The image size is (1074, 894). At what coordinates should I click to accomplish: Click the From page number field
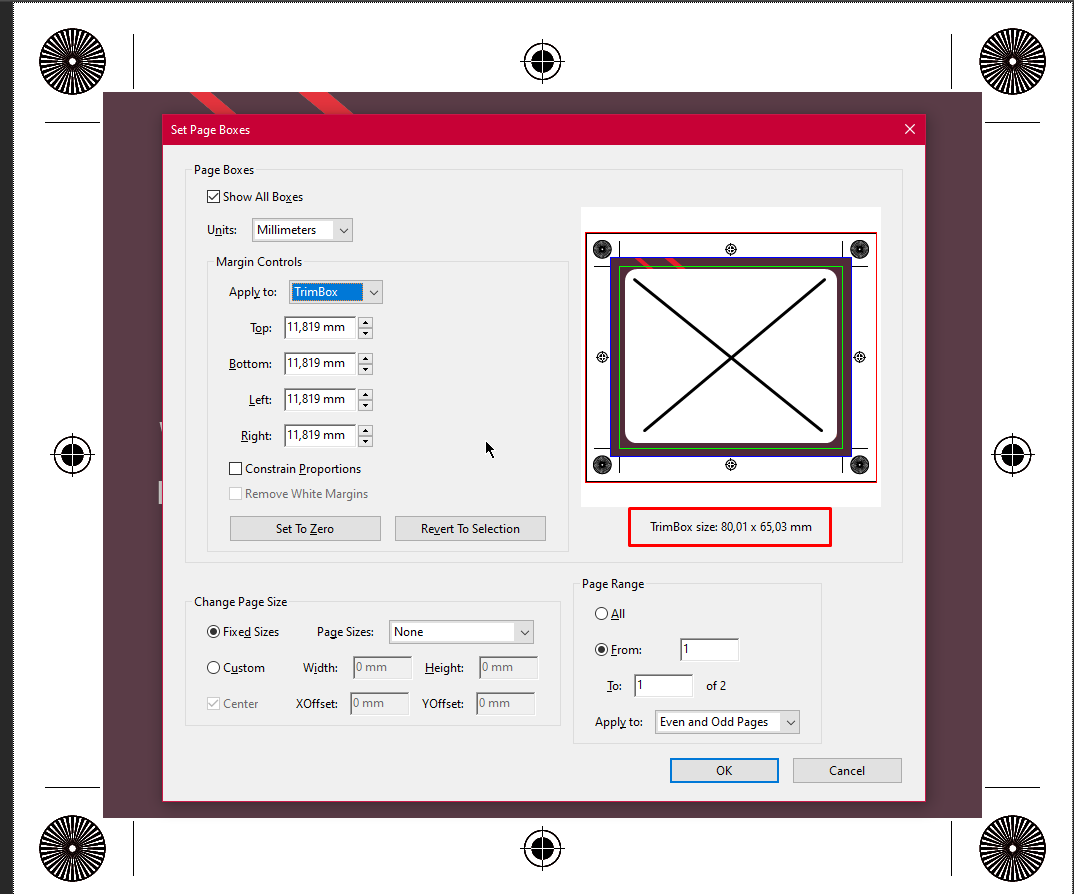pos(709,649)
